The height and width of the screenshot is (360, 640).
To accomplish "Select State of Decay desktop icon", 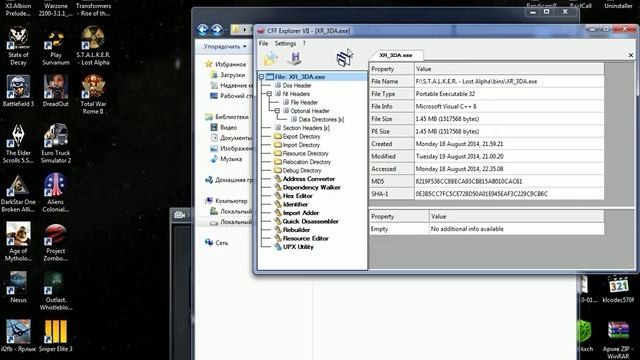I will click(18, 46).
